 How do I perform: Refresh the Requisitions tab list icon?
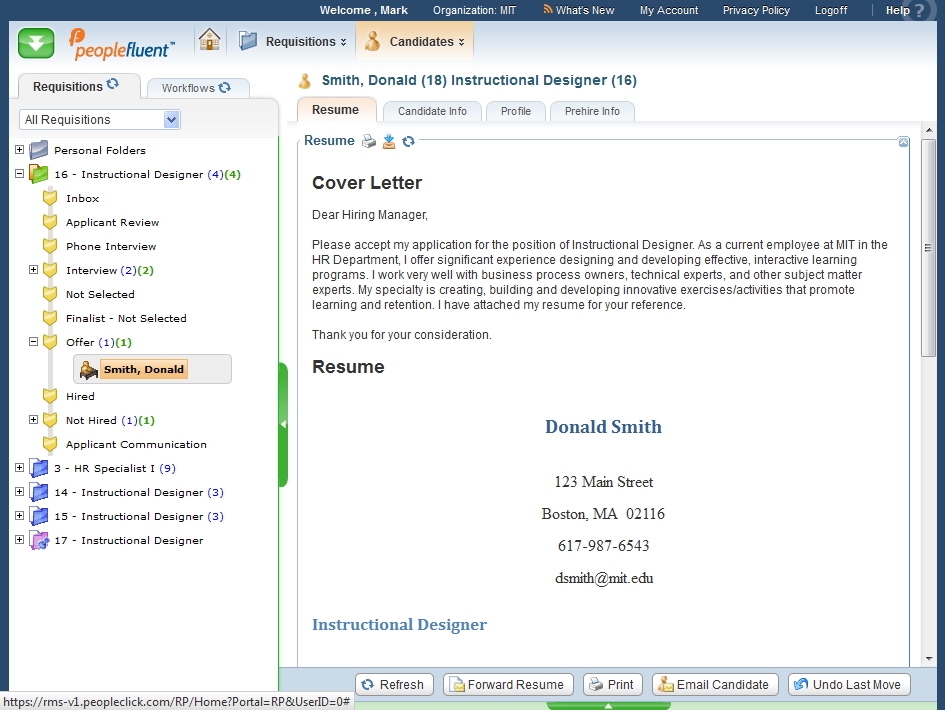point(113,86)
